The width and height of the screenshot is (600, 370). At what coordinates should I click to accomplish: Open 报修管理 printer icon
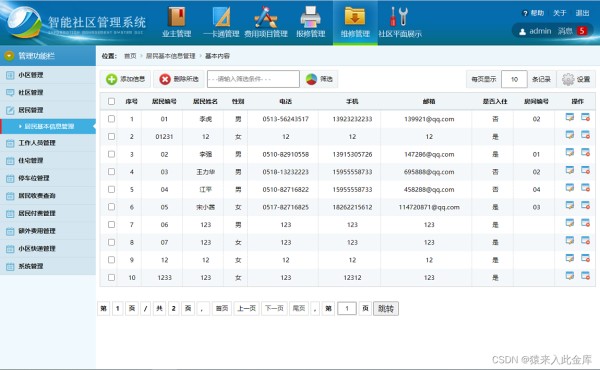point(310,18)
